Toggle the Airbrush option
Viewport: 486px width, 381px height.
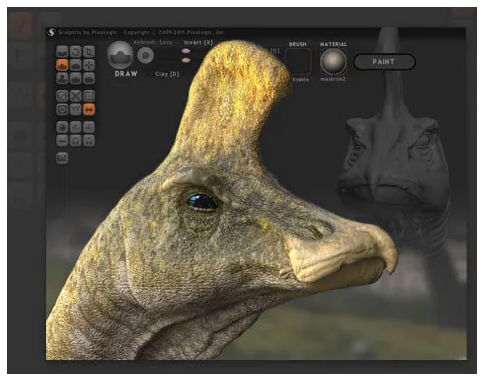(x=145, y=42)
